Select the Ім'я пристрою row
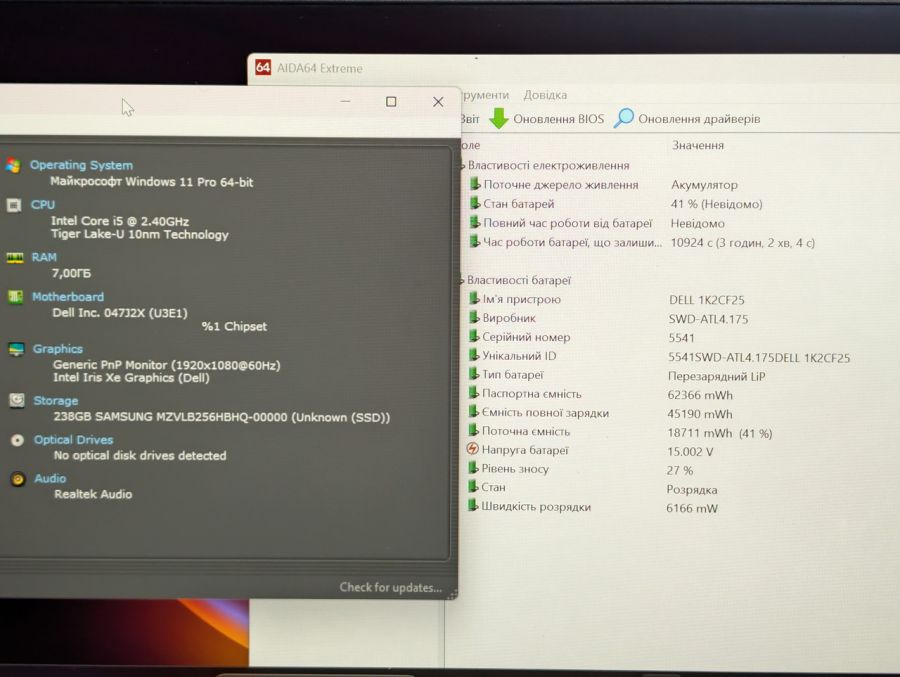Screen dimensions: 900x677 tap(606, 299)
